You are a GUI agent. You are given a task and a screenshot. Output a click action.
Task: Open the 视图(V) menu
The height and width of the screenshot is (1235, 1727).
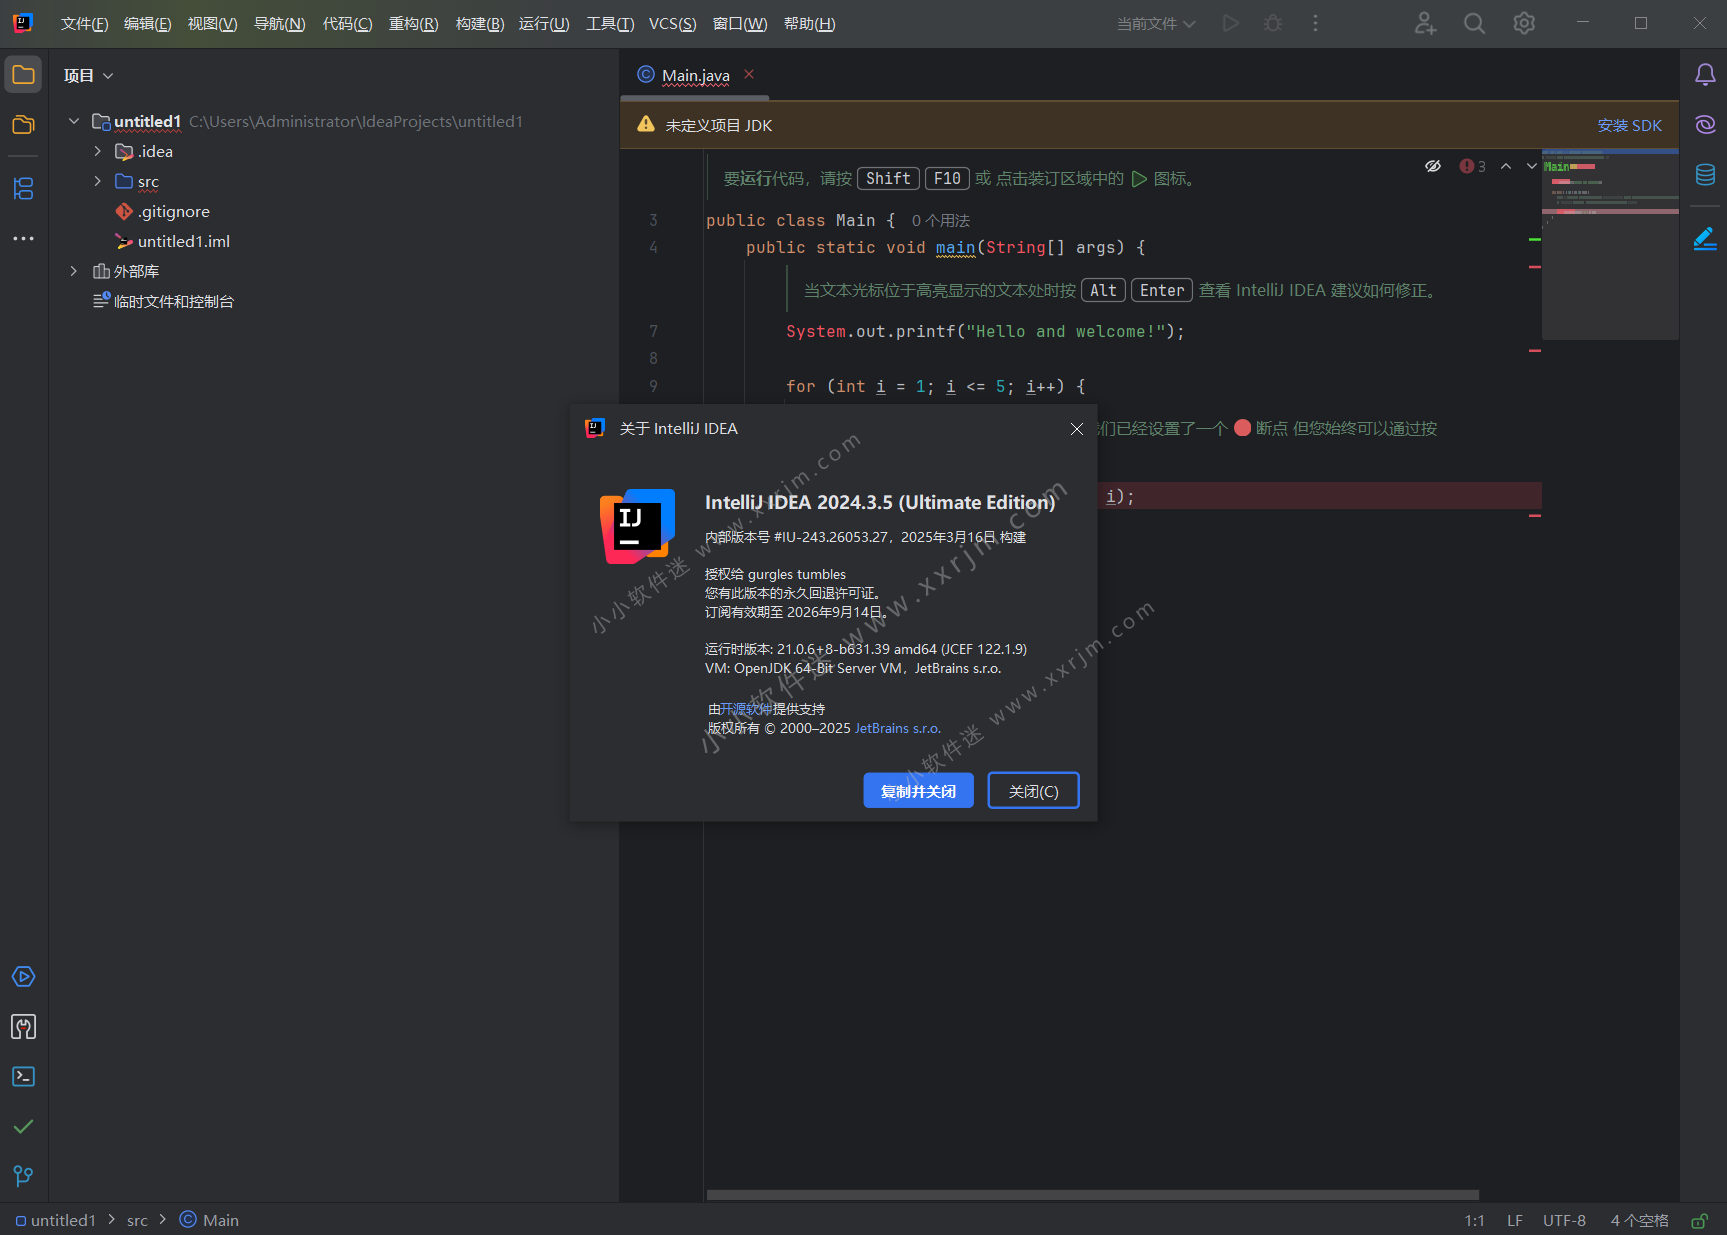pyautogui.click(x=212, y=23)
